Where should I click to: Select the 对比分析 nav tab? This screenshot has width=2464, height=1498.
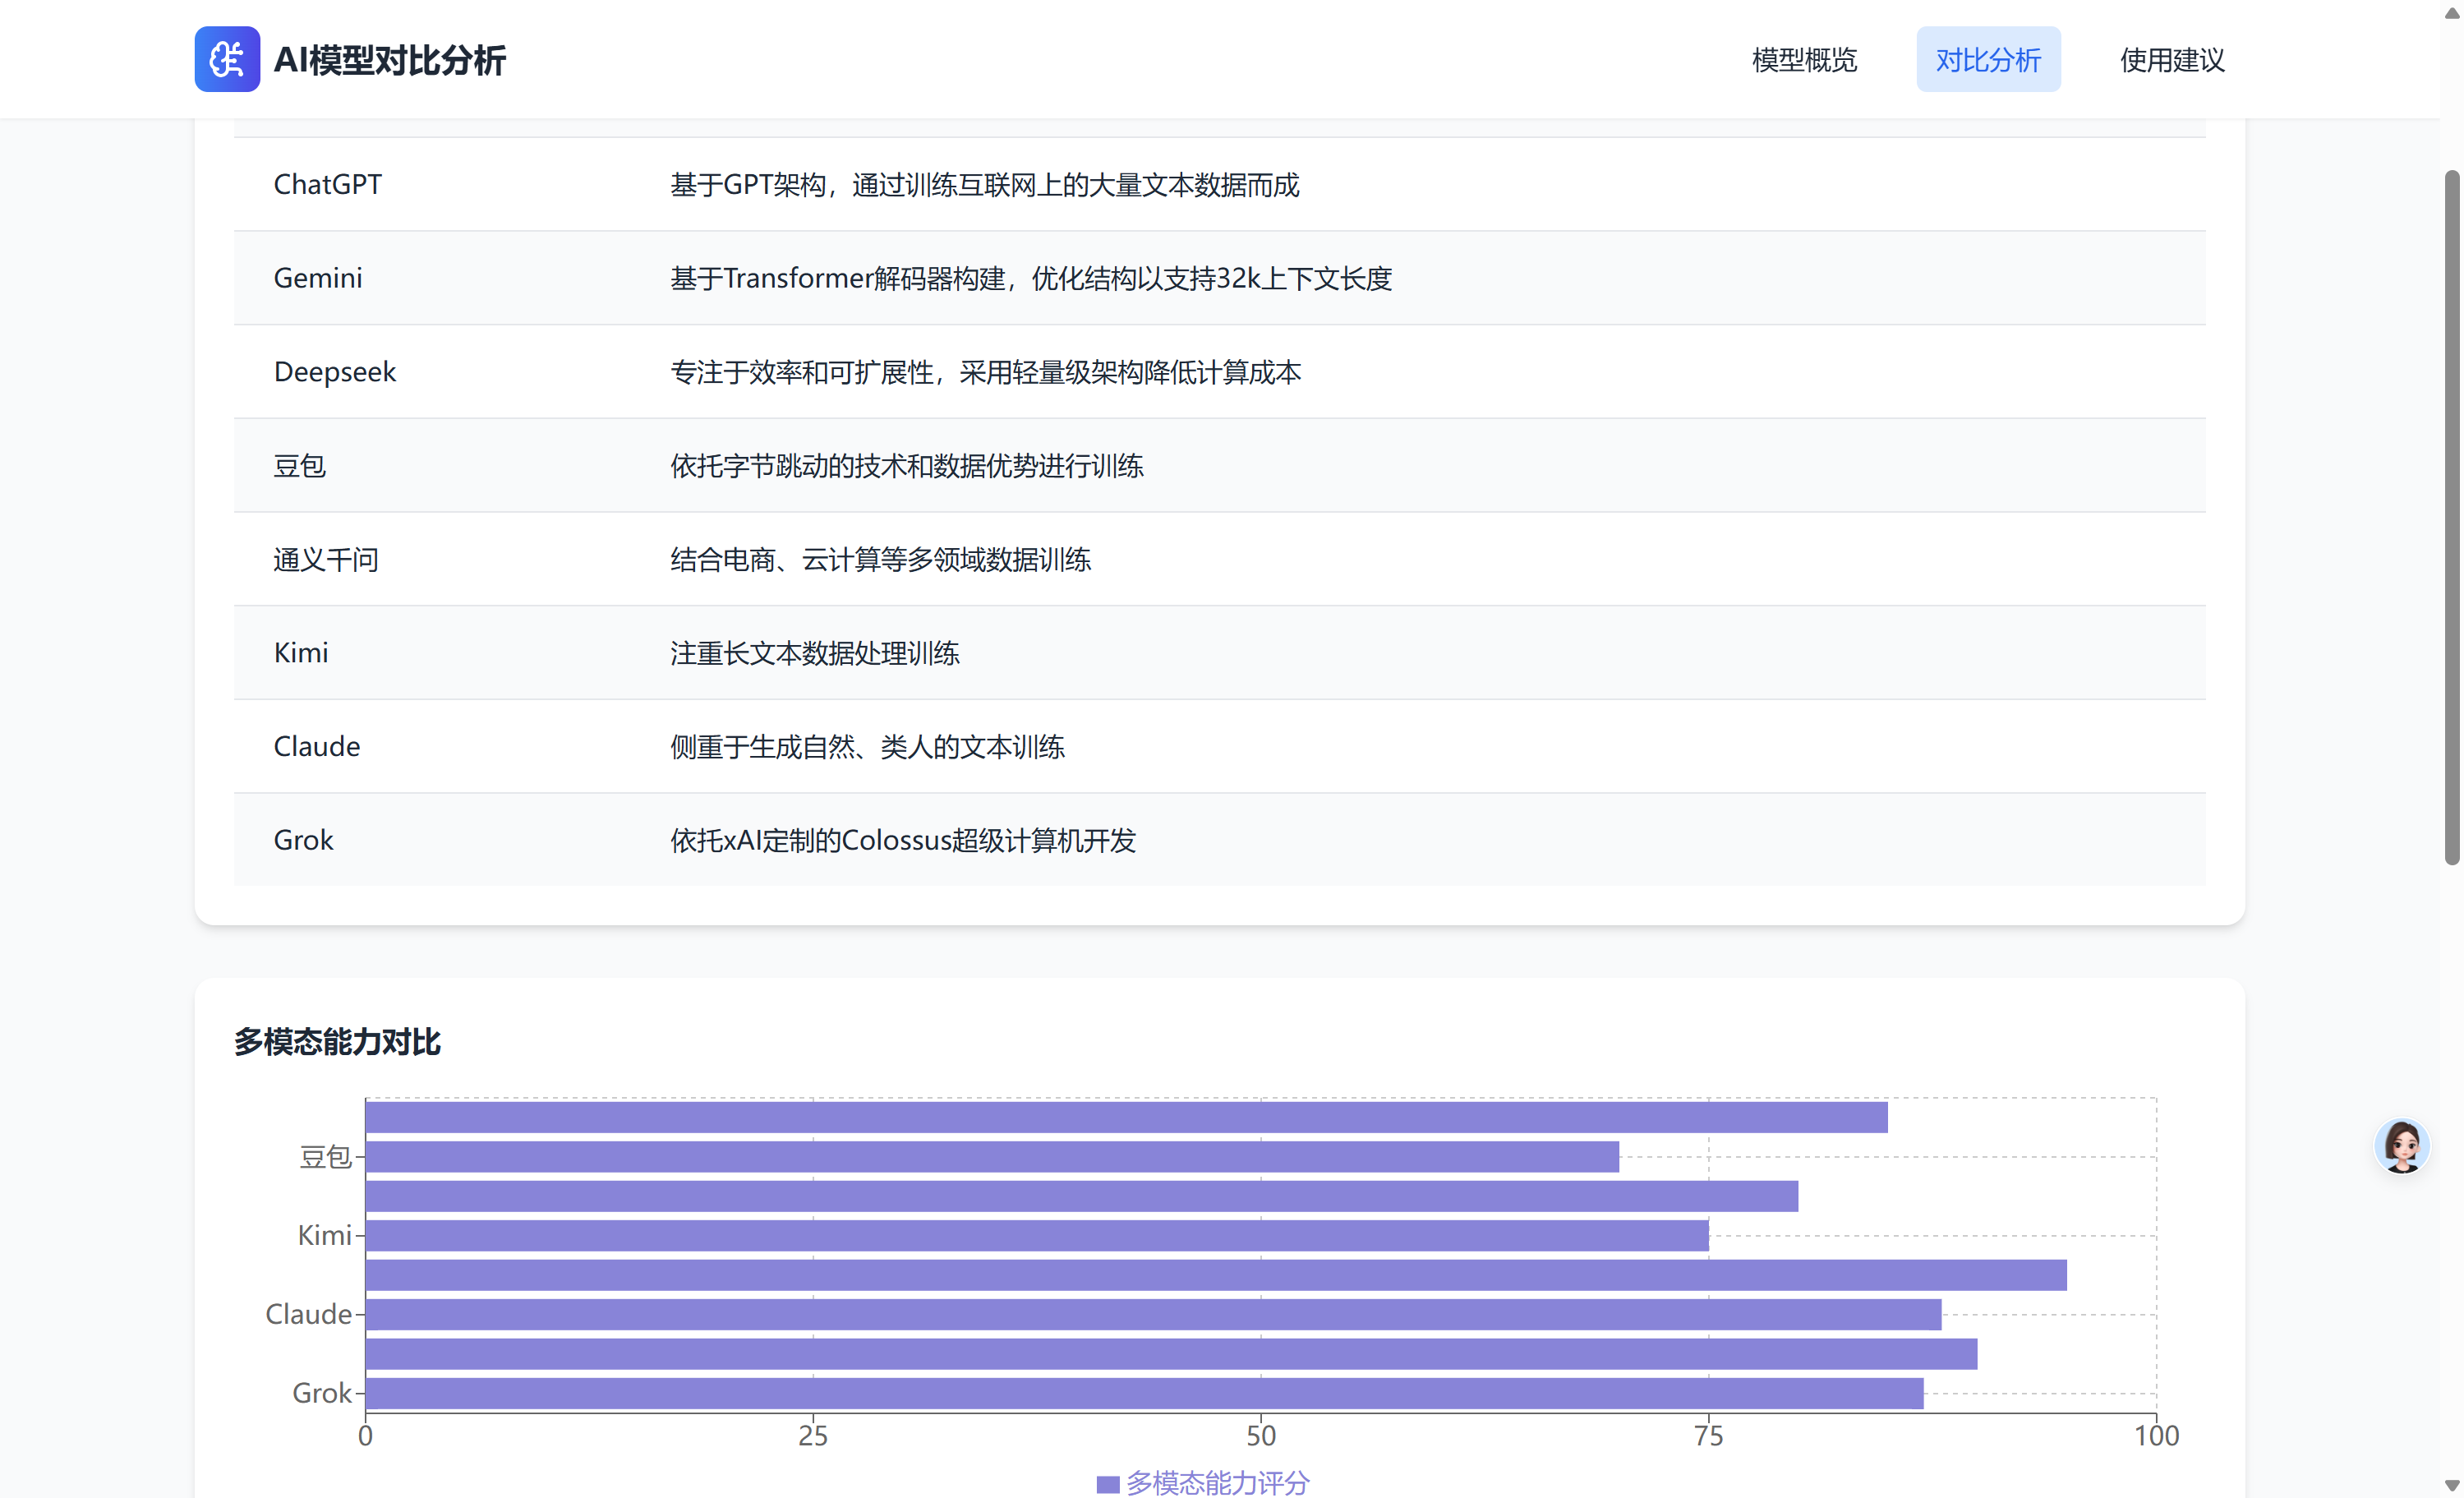tap(1987, 60)
